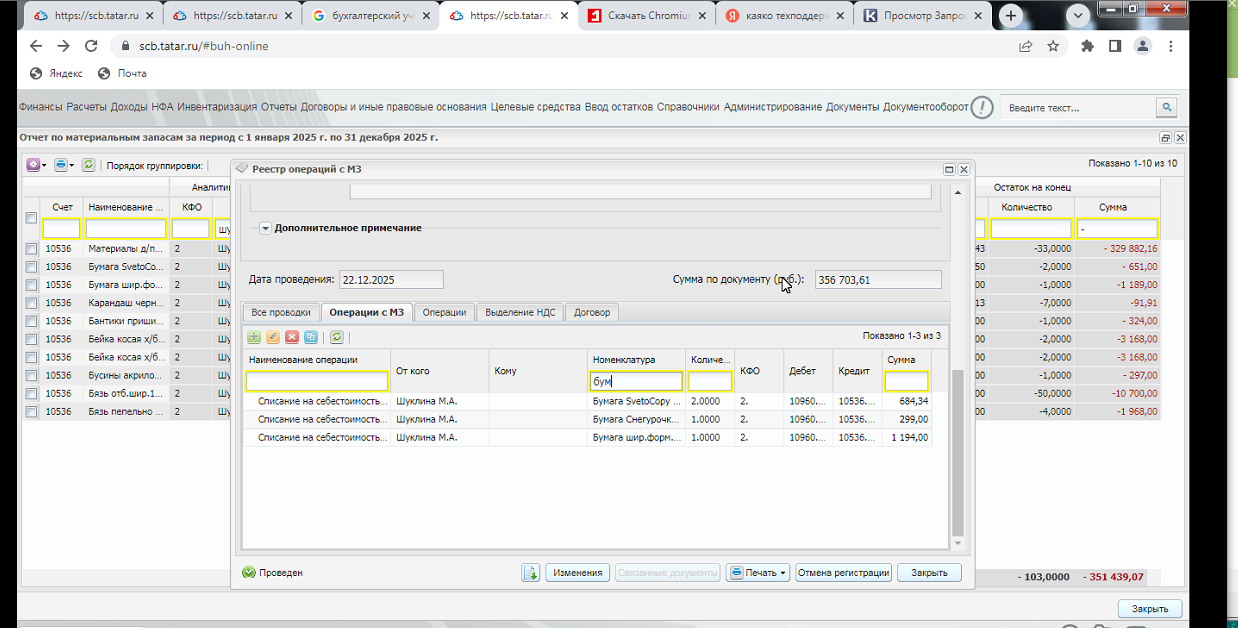This screenshot has width=1238, height=628.
Task: Tick the select-all checkbox in report header
Action: pos(31,218)
